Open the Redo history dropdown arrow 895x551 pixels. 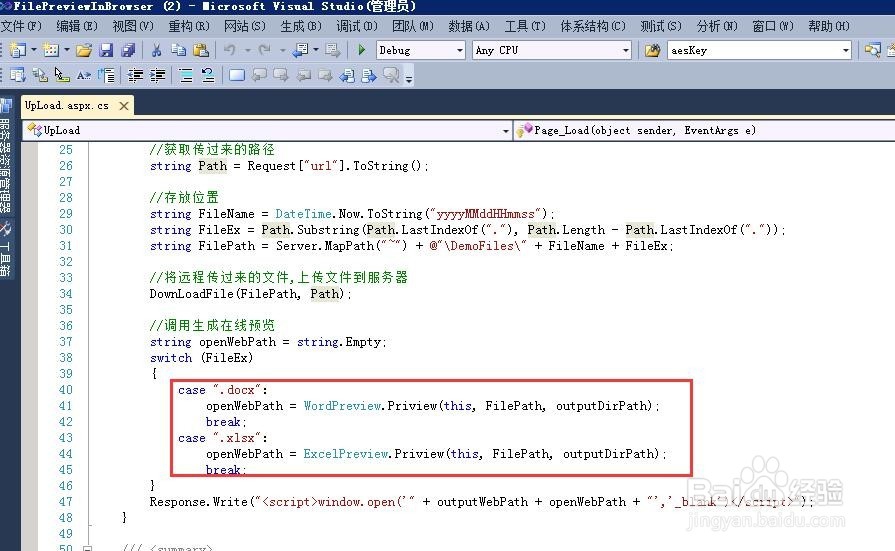[x=282, y=51]
